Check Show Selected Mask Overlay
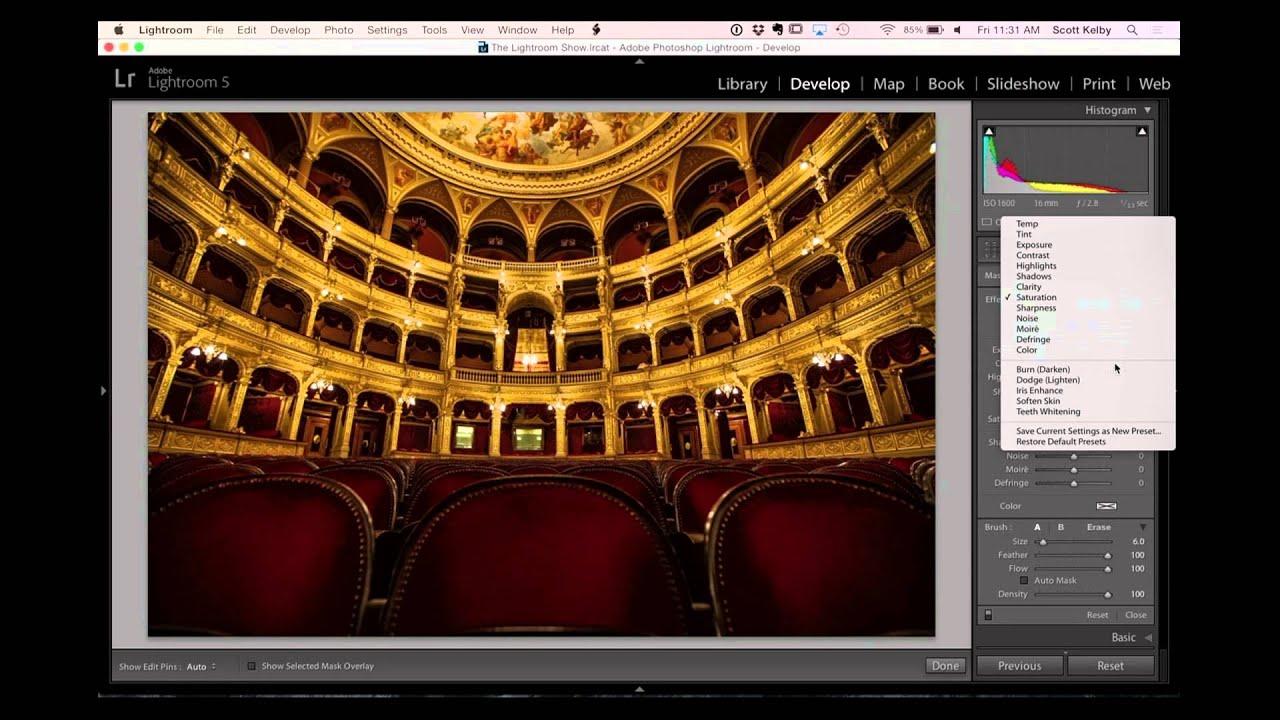The height and width of the screenshot is (720, 1280). (252, 666)
